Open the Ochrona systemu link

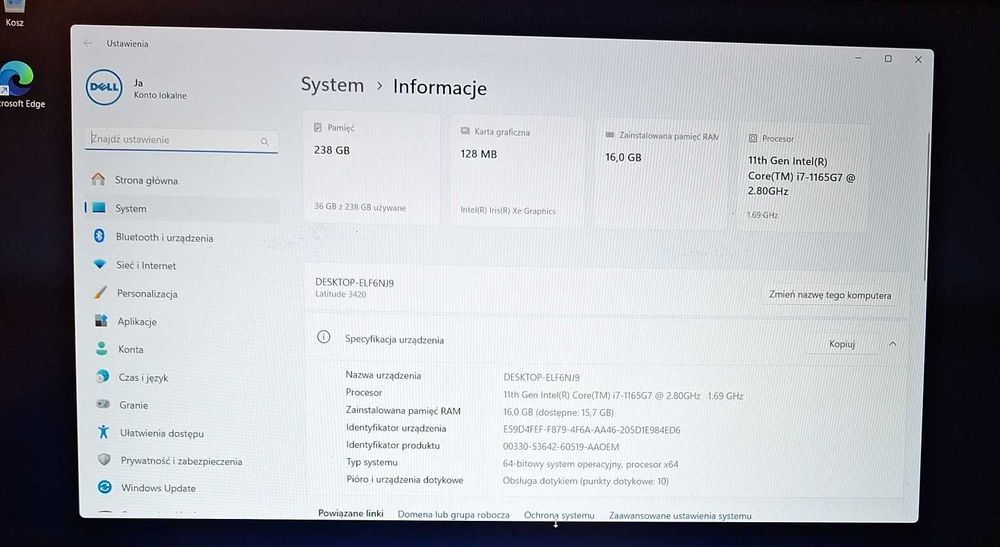click(x=559, y=514)
